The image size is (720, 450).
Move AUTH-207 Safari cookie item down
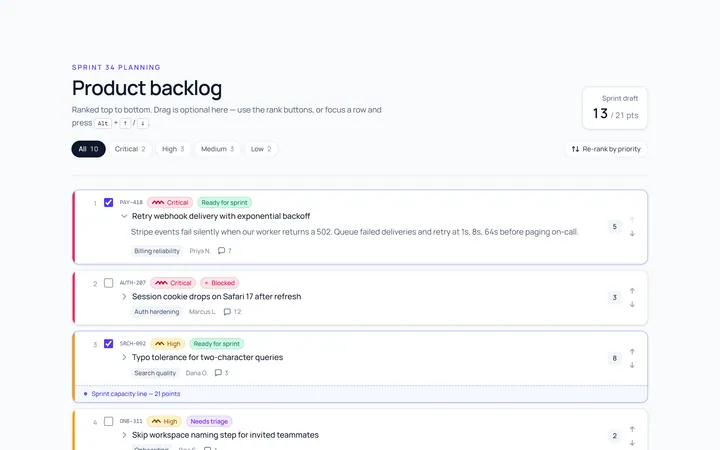[632, 304]
